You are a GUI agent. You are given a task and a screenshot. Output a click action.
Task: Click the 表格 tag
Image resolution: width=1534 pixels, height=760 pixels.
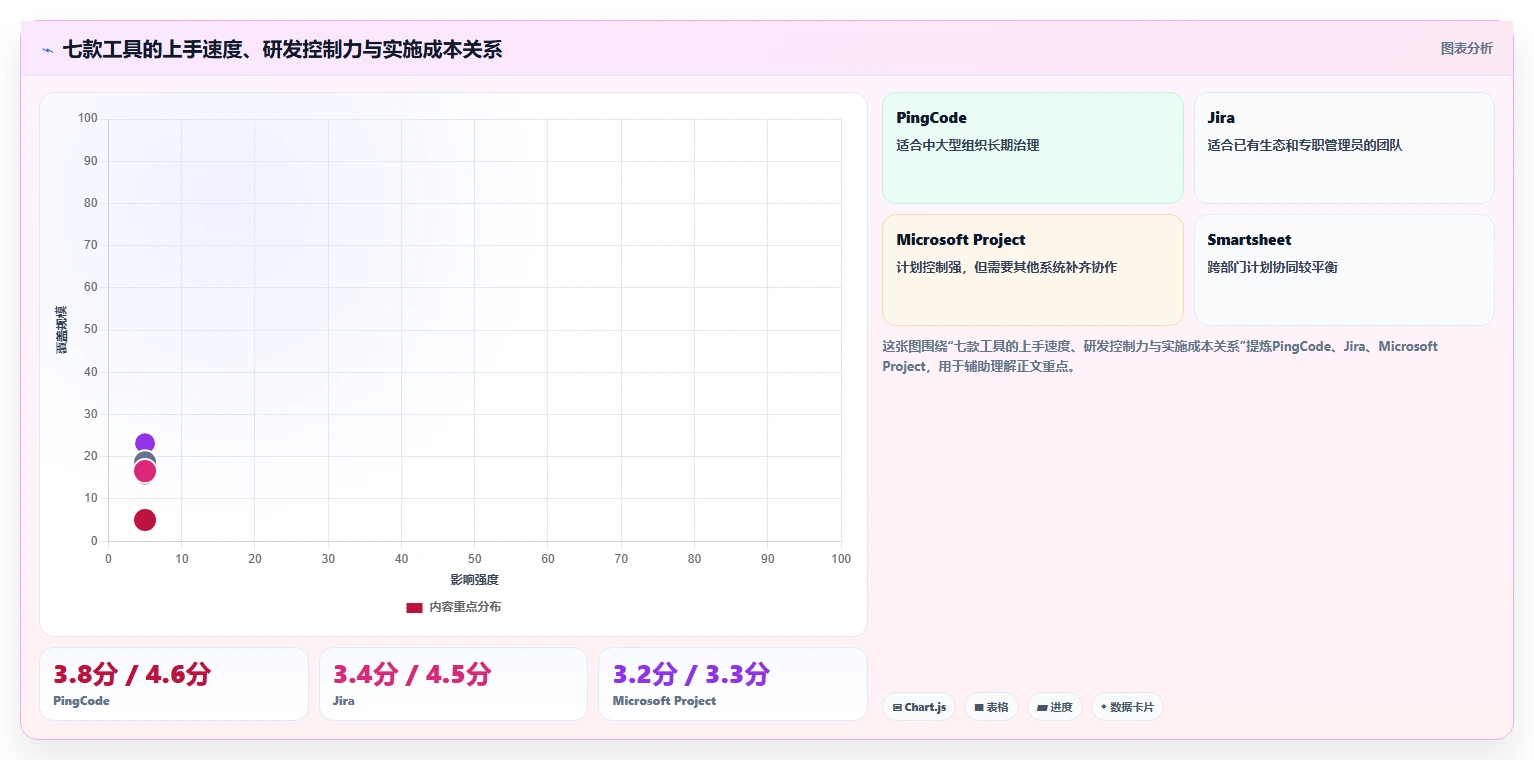(x=991, y=707)
